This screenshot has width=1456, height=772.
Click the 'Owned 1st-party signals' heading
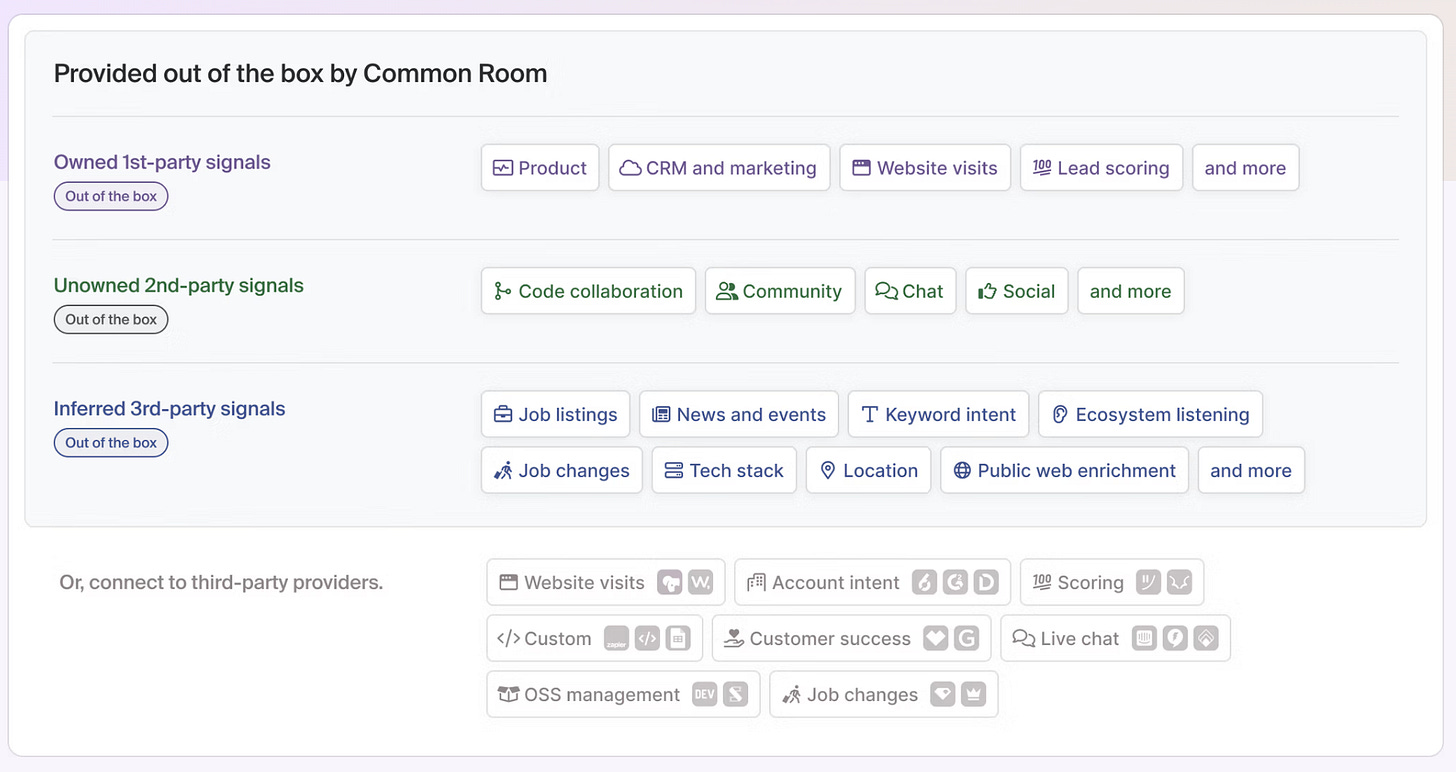point(162,162)
